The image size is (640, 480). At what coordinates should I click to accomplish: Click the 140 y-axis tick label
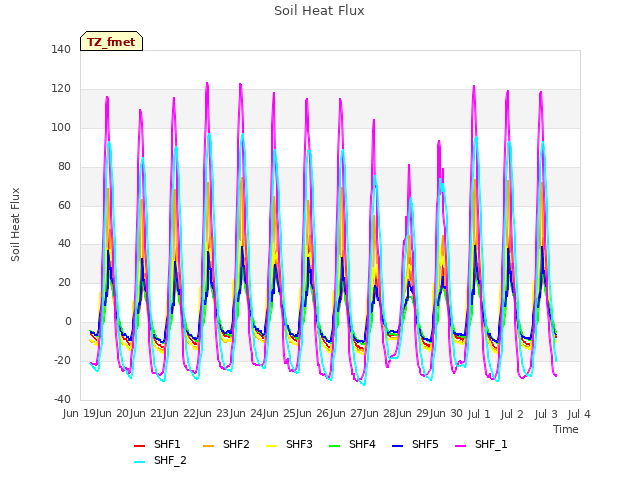tap(61, 49)
